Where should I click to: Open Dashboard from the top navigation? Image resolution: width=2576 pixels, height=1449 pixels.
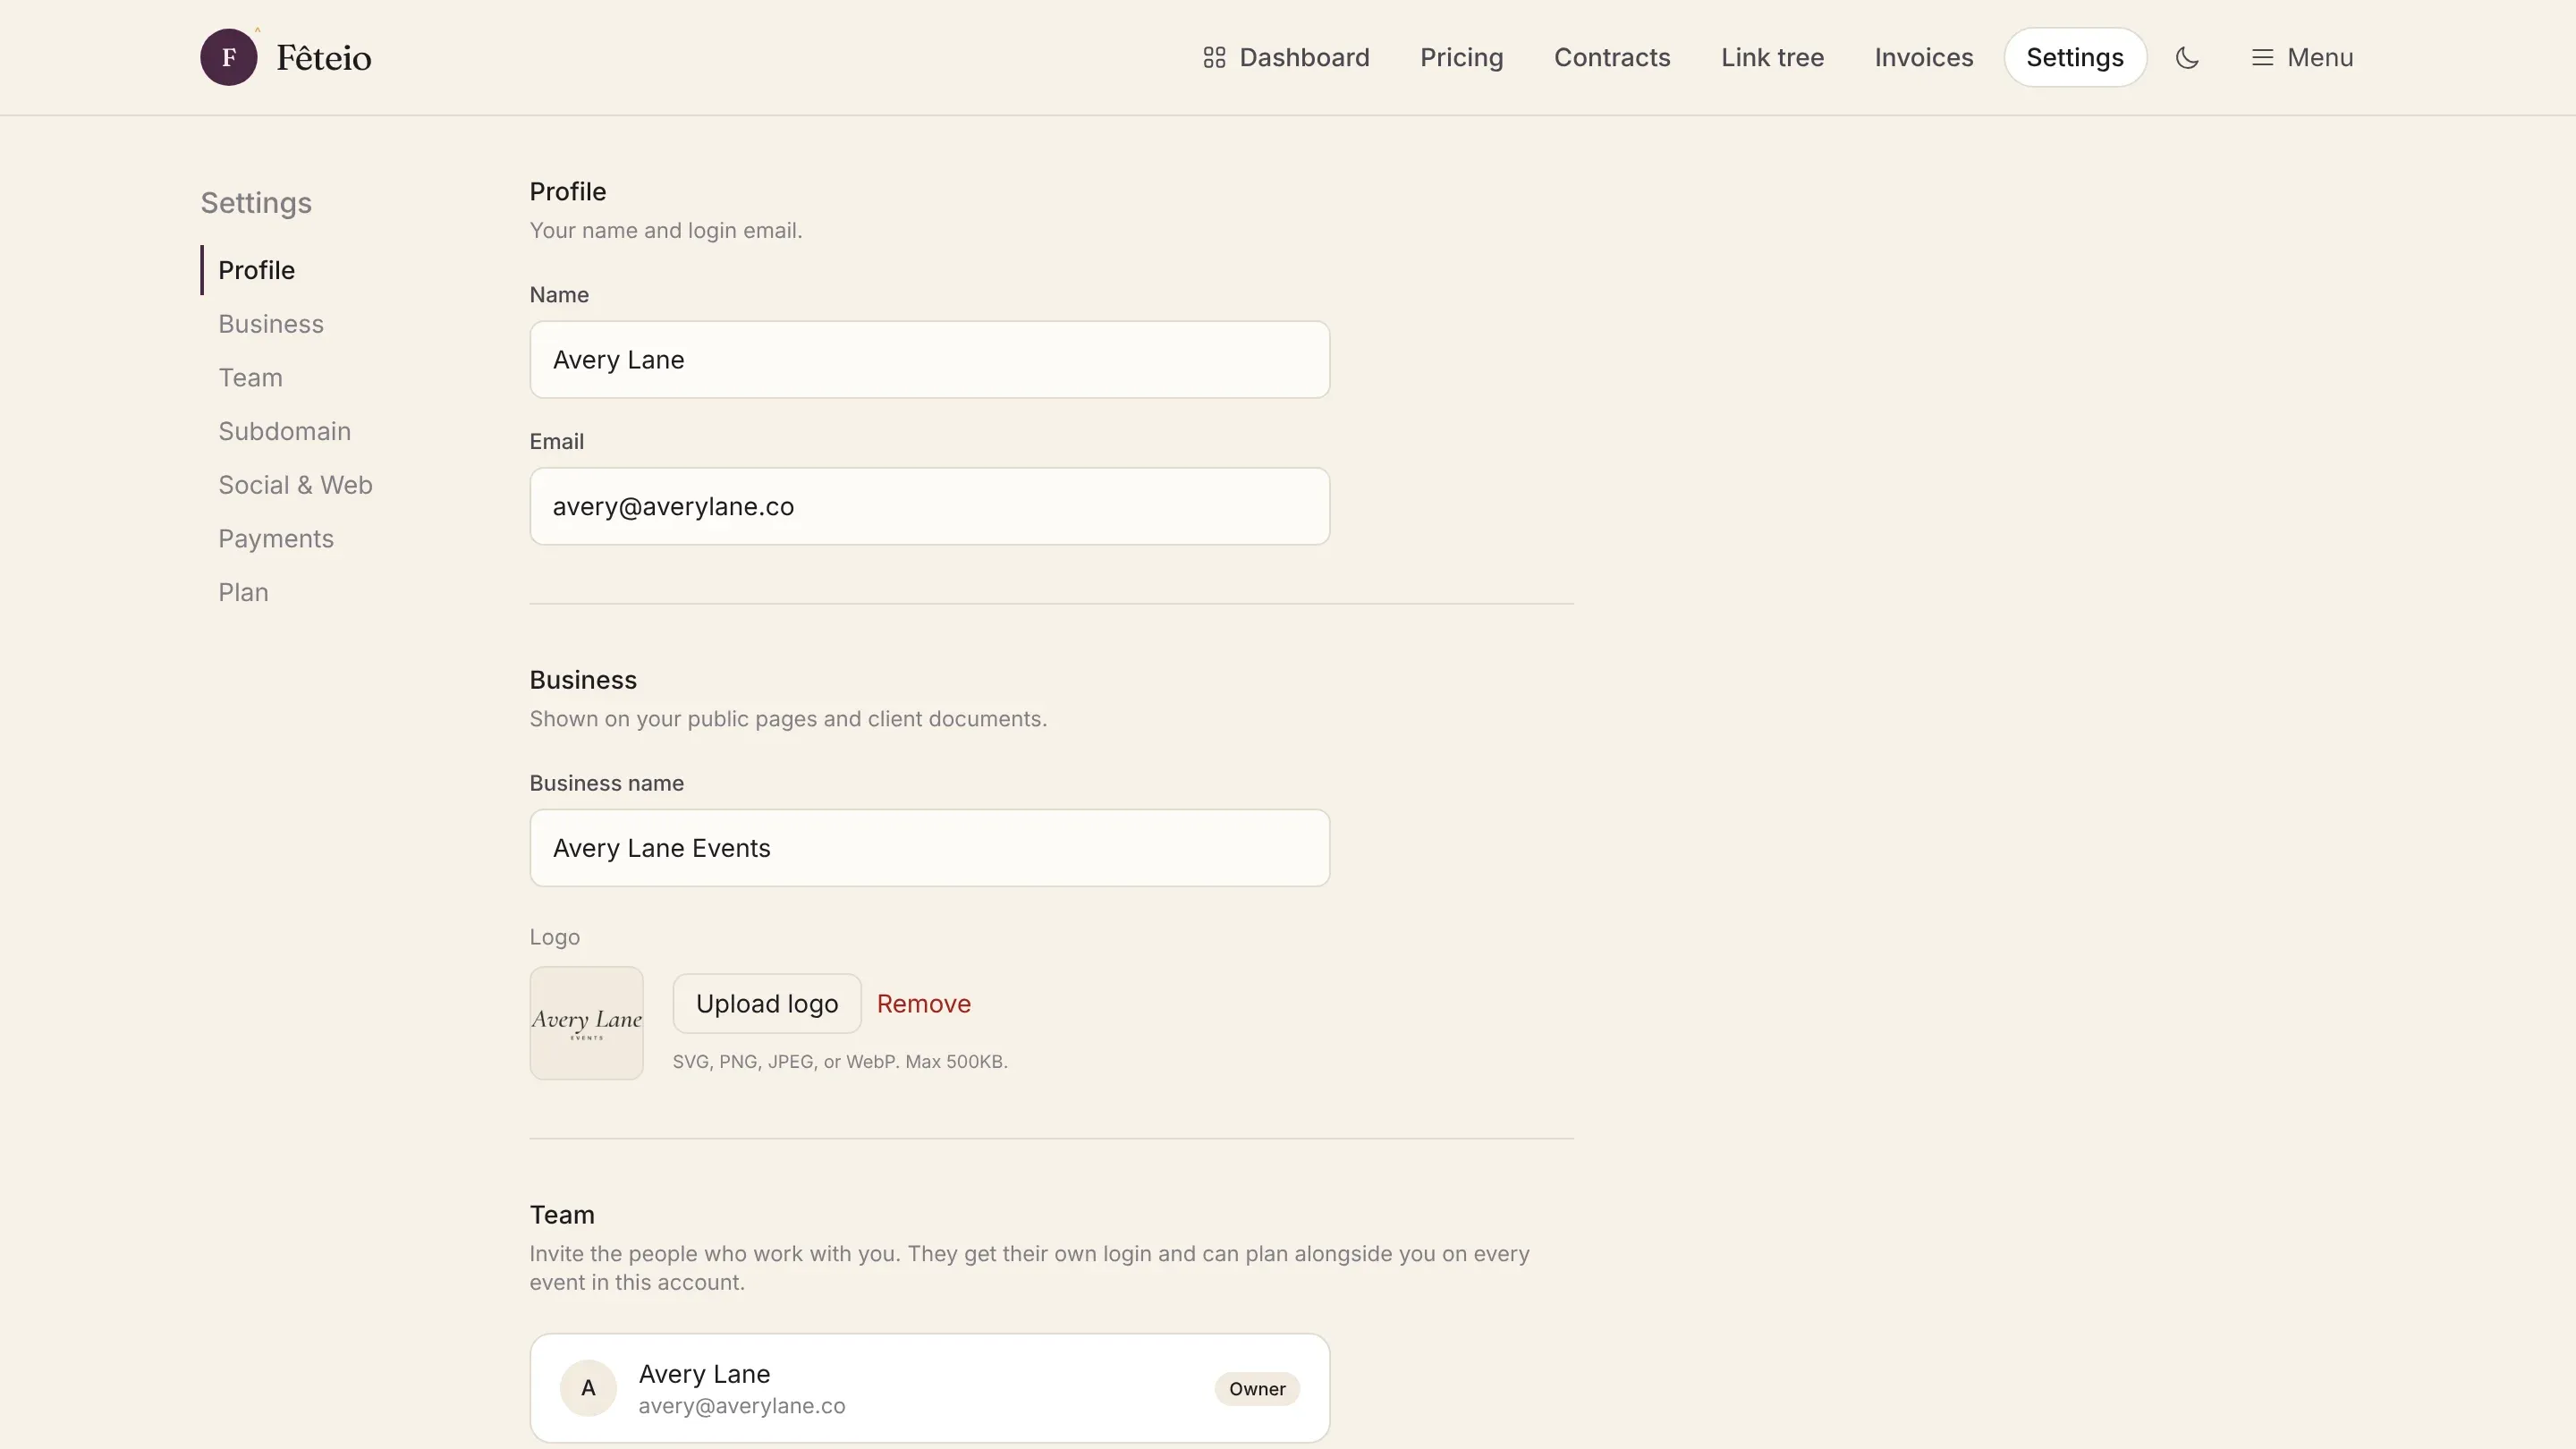[x=1286, y=57]
